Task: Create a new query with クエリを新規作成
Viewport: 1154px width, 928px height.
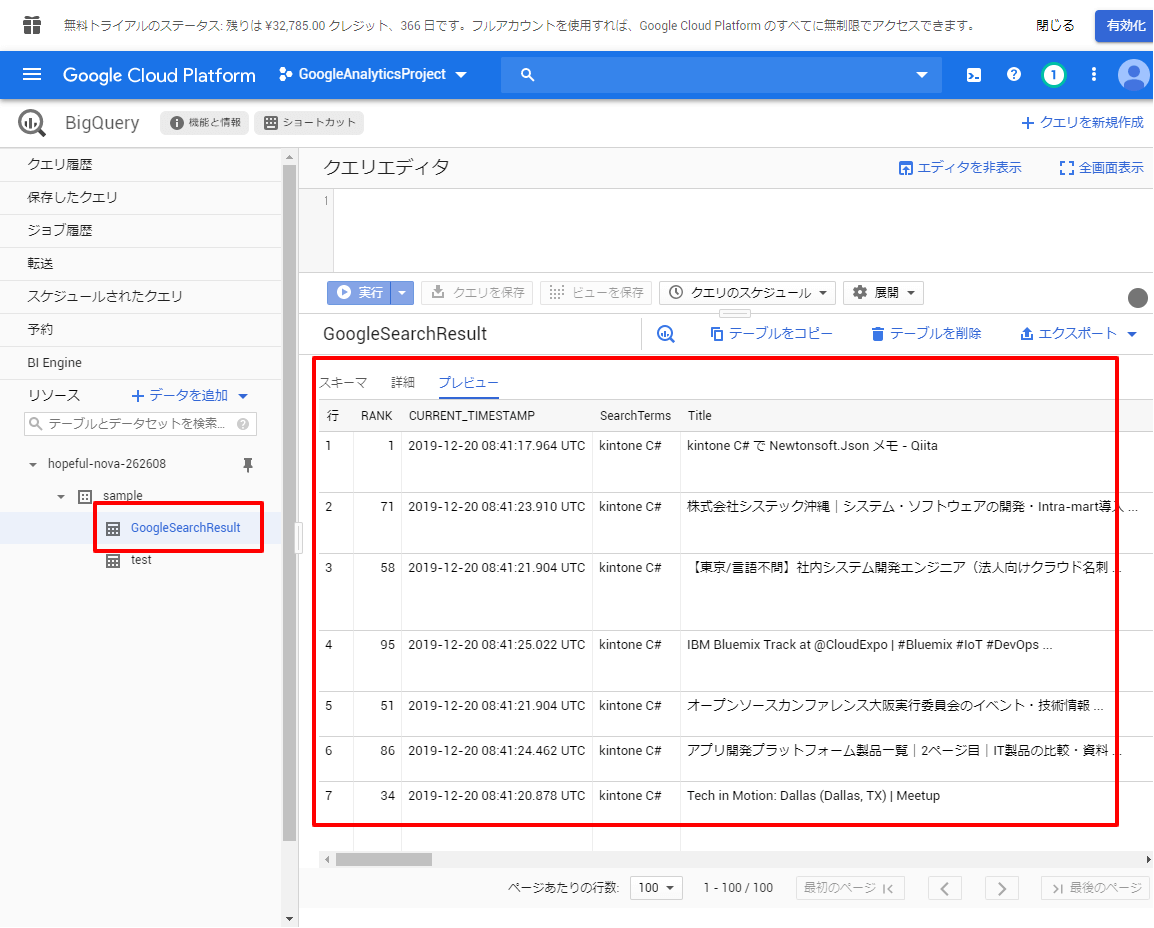Action: tap(1082, 123)
